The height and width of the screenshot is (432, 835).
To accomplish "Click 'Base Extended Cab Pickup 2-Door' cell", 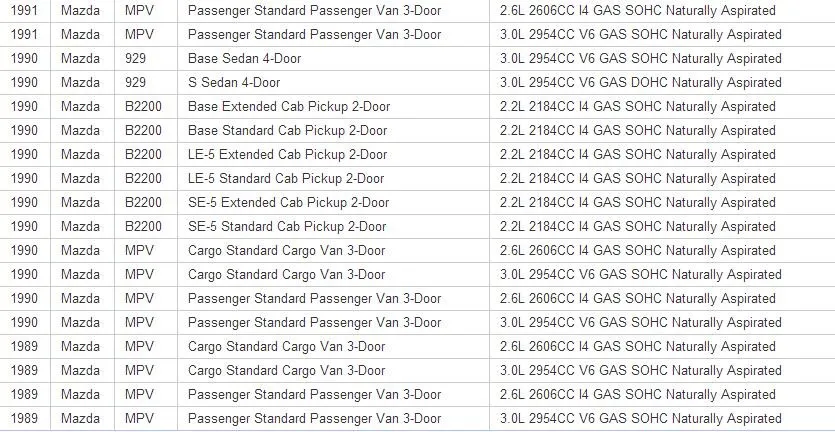I will tap(333, 107).
